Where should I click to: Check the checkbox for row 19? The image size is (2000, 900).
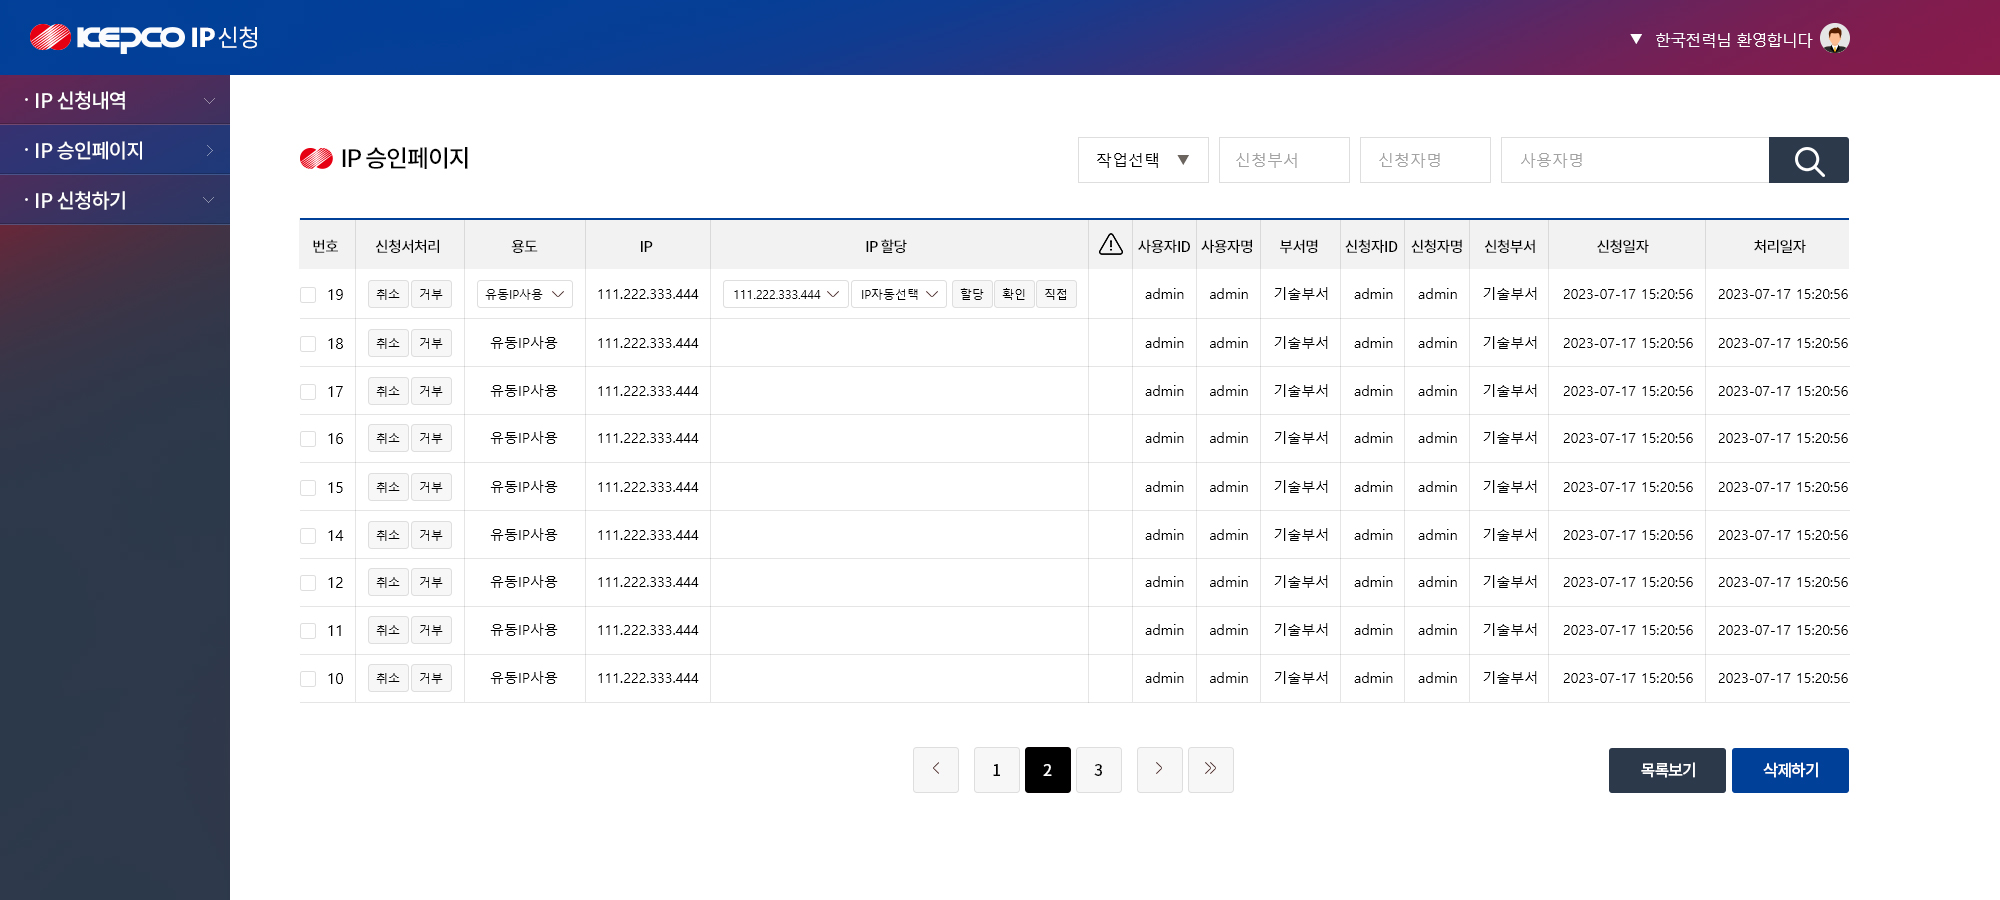(308, 295)
